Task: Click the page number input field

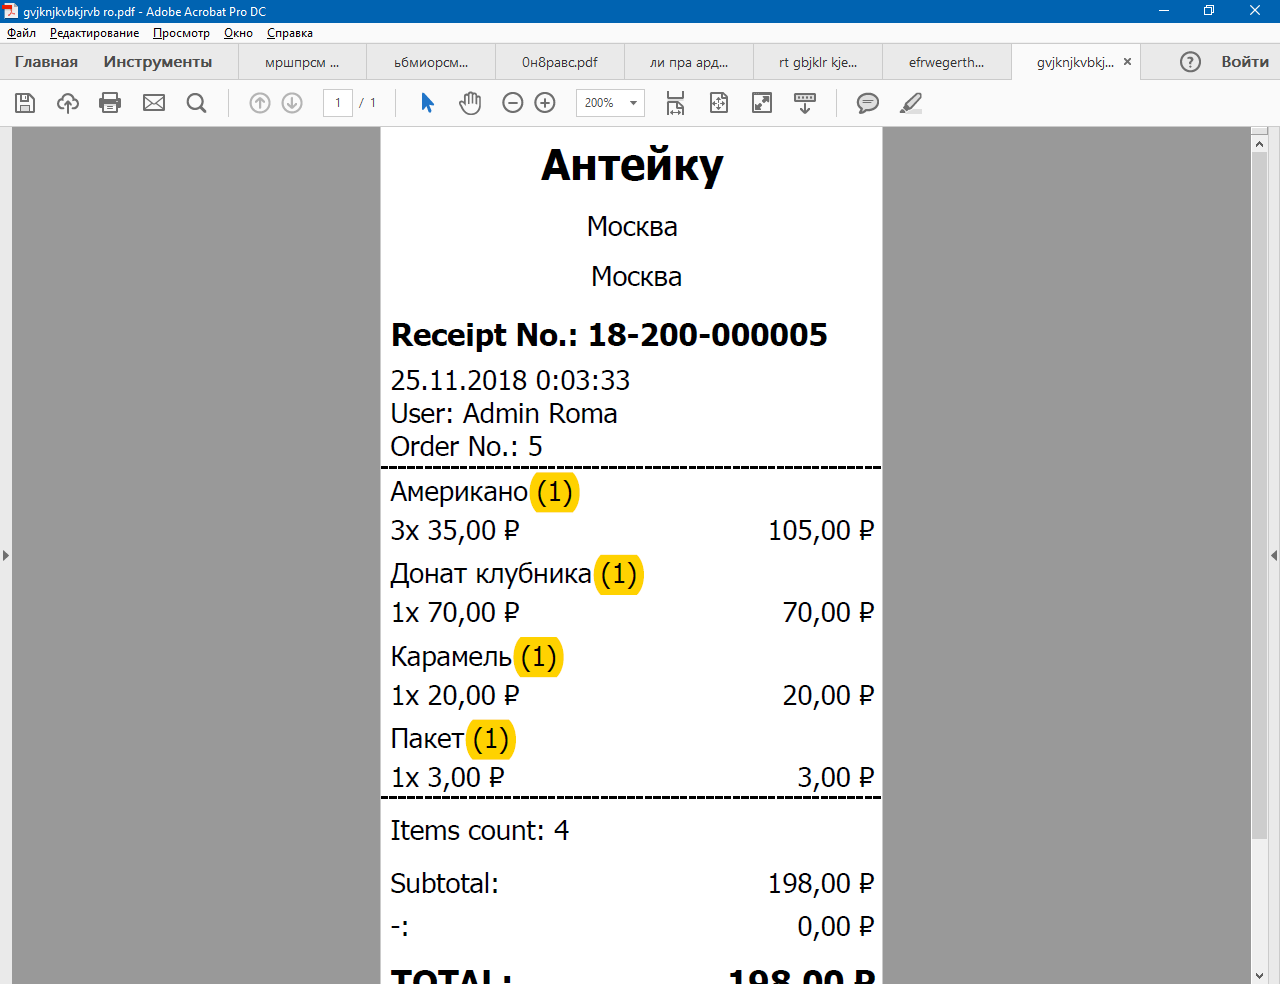Action: coord(338,103)
